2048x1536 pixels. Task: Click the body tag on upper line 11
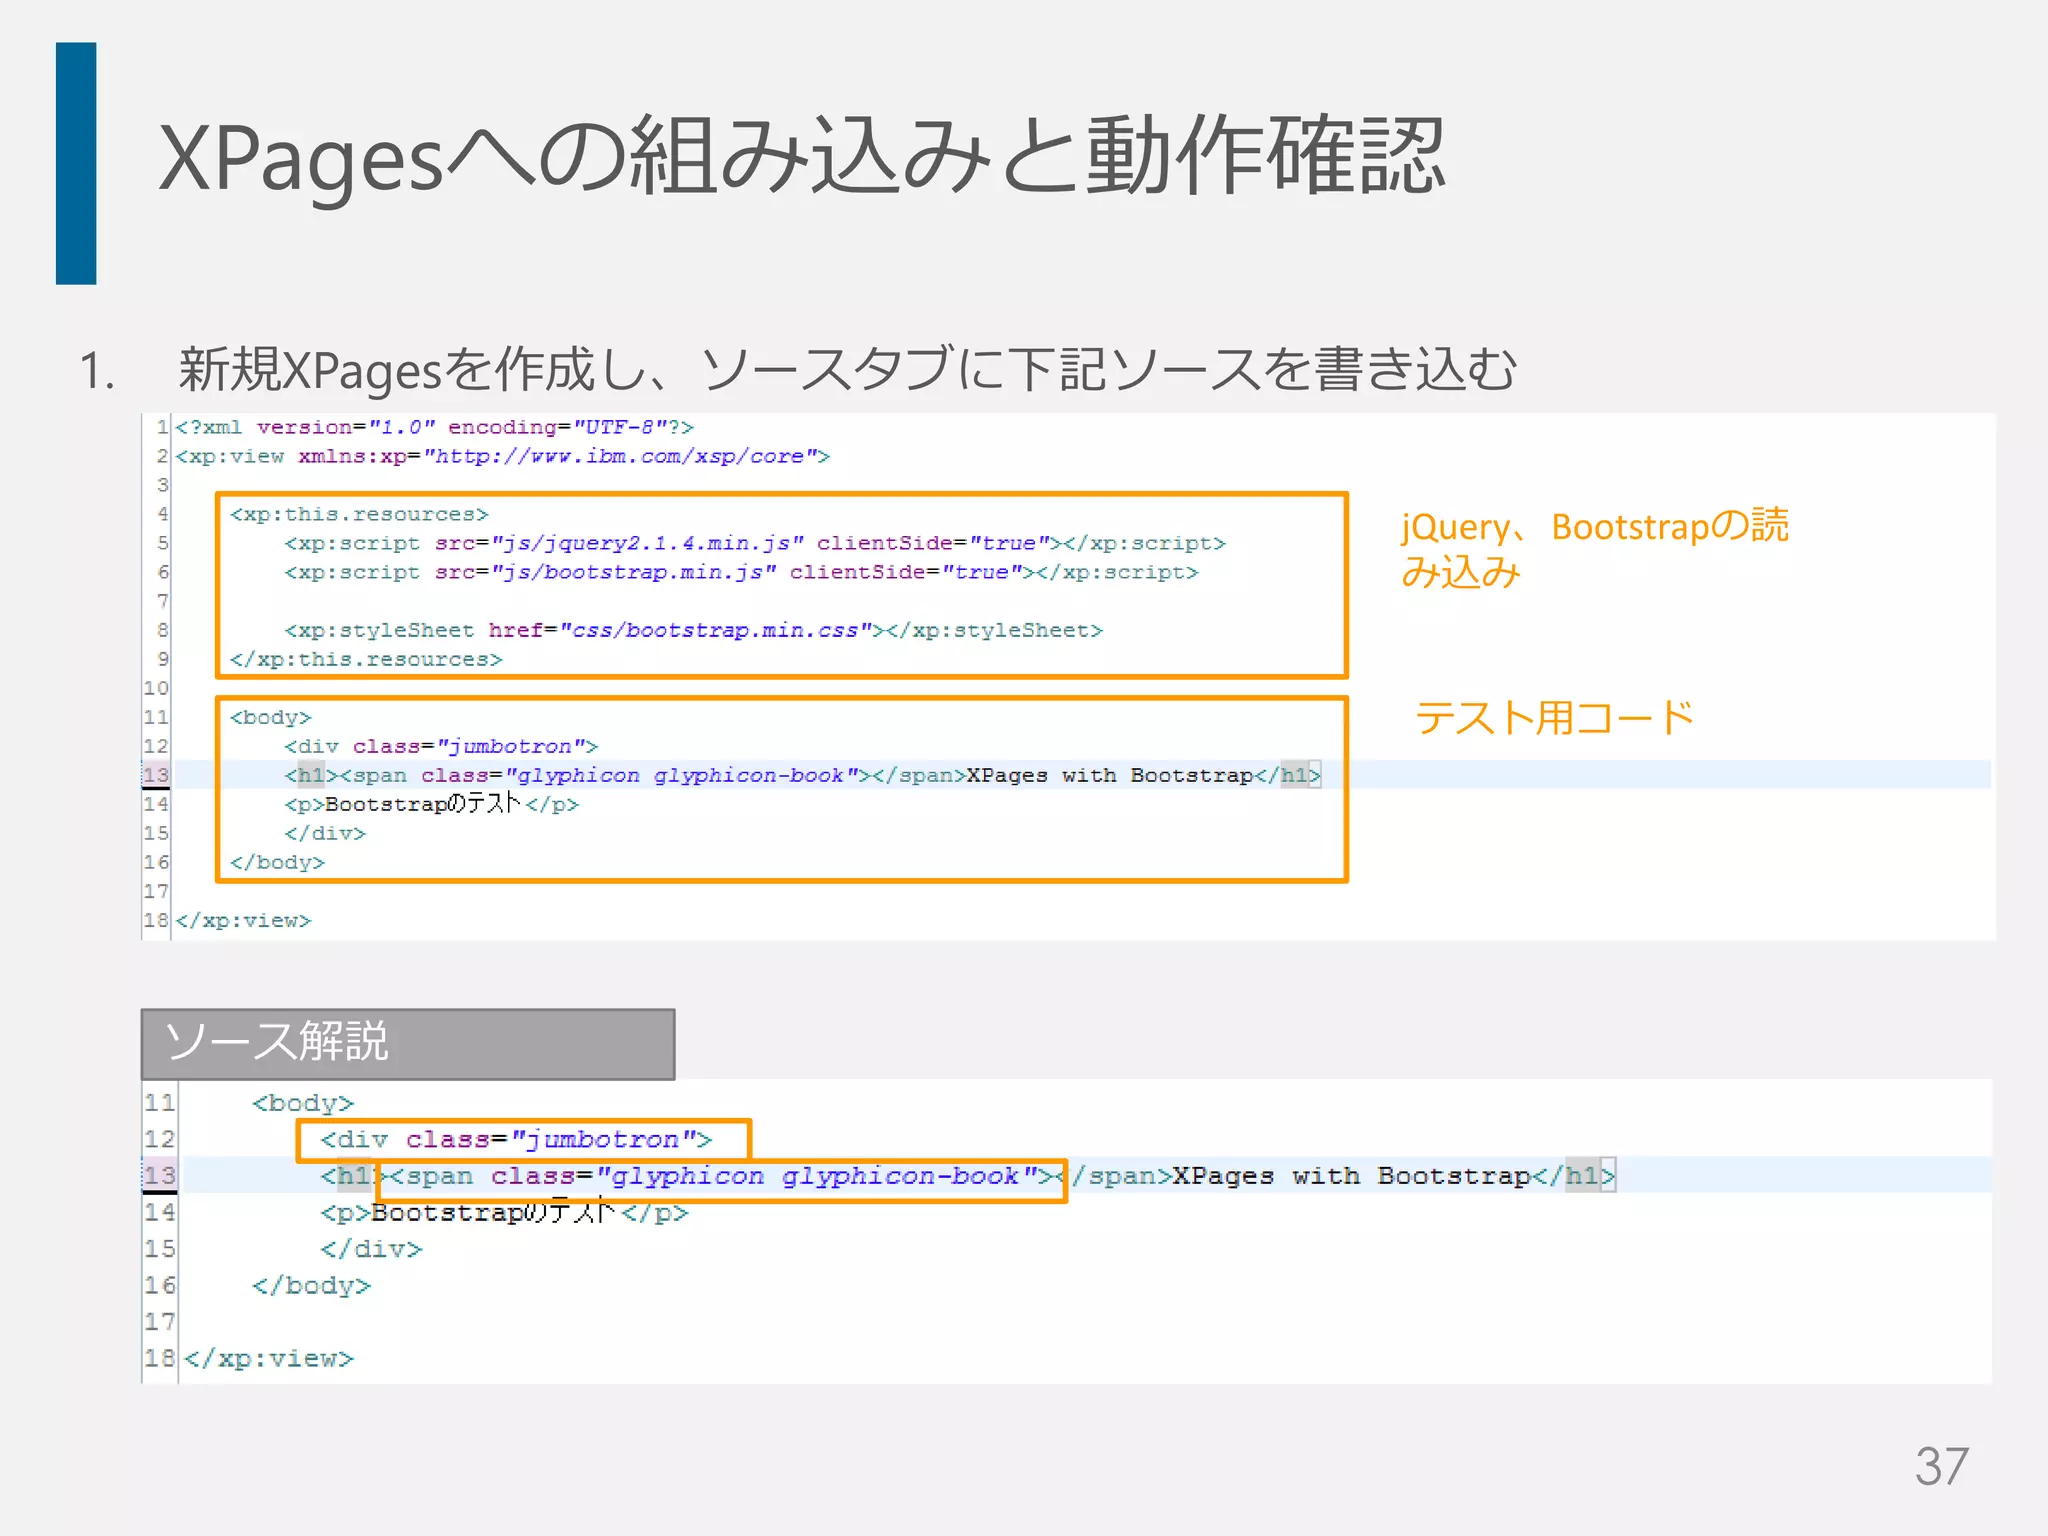(270, 717)
